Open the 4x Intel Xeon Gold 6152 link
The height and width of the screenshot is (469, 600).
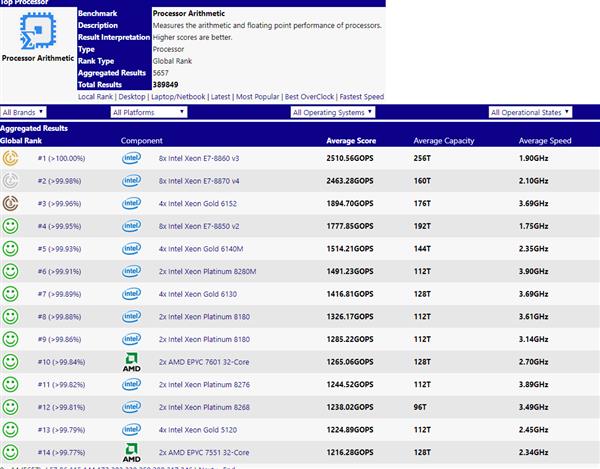pos(198,203)
